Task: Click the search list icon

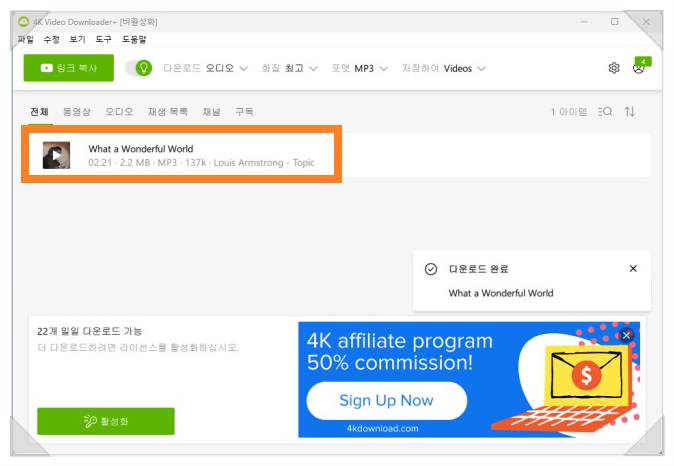Action: point(605,112)
